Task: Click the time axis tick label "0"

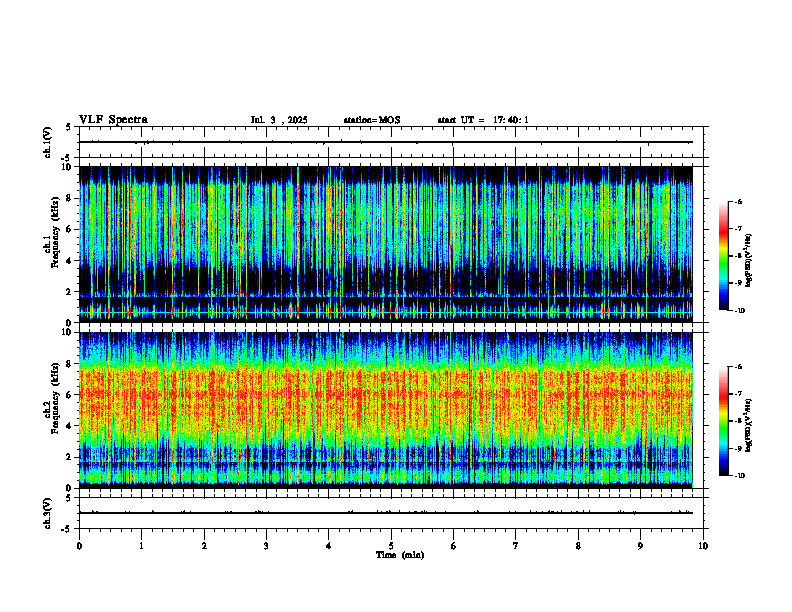Action: point(79,546)
